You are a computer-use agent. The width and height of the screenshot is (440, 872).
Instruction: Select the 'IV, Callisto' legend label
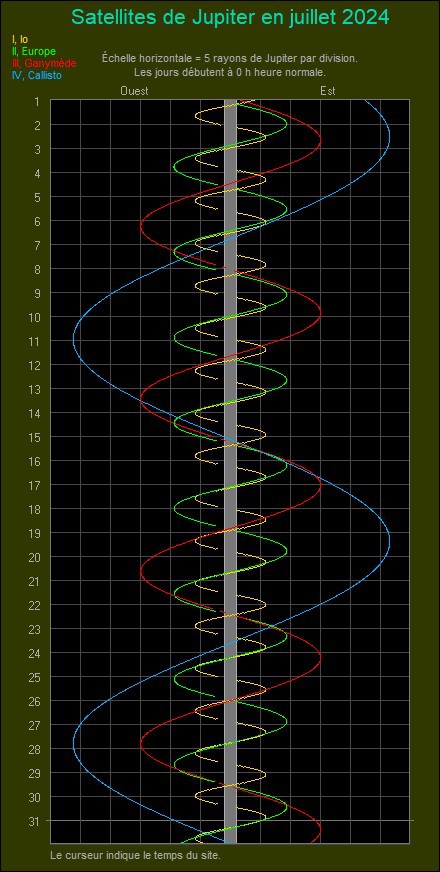36,76
